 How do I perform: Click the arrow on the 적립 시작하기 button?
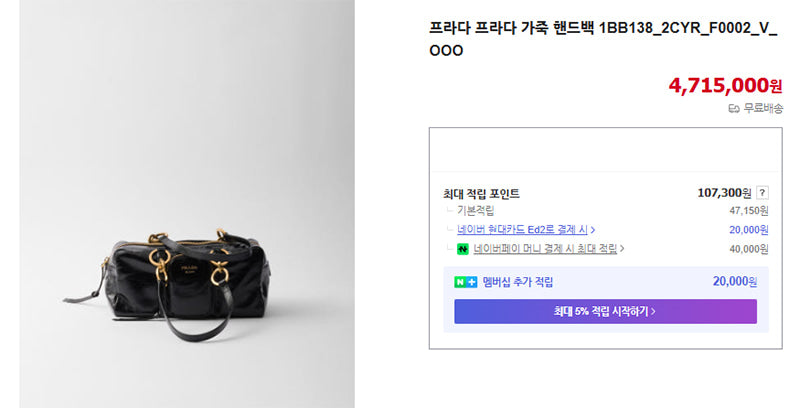click(653, 311)
